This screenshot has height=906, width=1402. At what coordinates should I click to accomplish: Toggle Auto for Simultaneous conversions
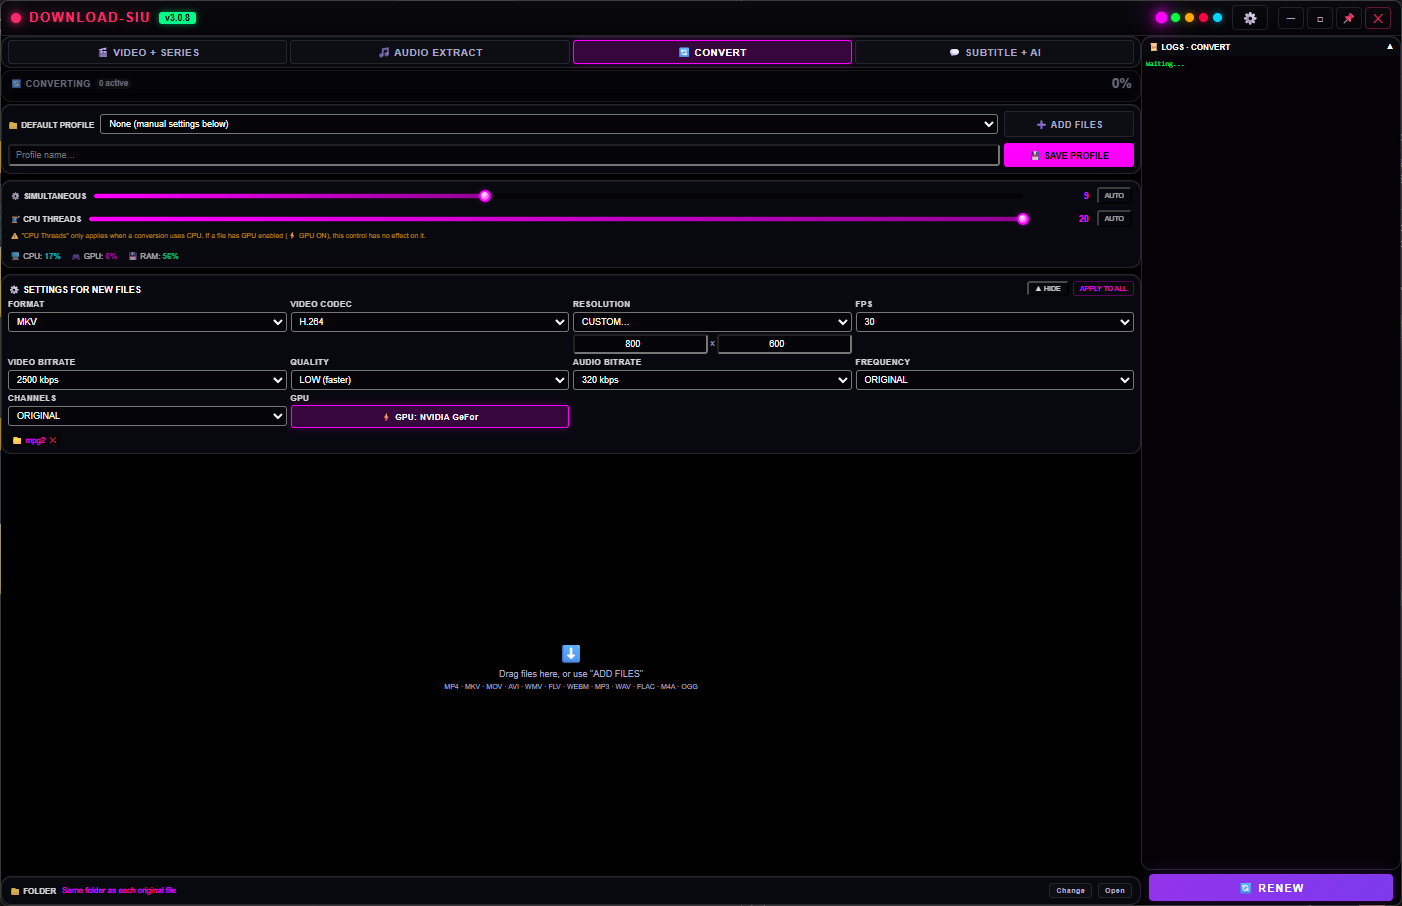1114,196
